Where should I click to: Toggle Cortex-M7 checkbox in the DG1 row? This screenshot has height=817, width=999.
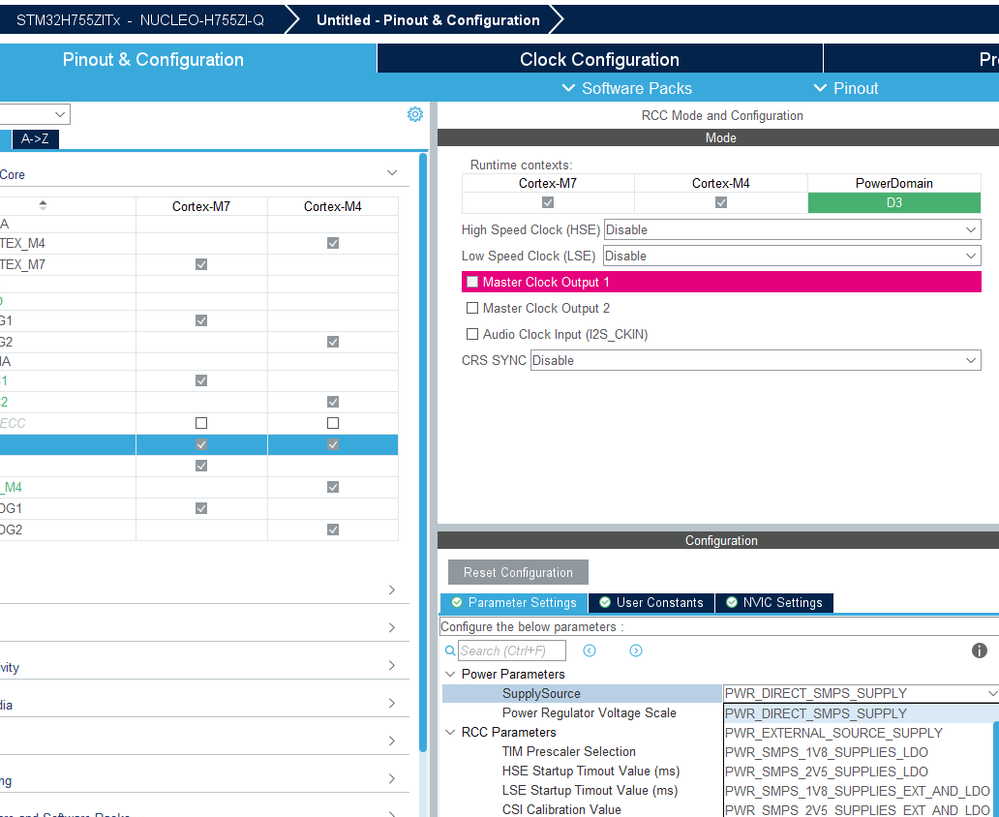(201, 508)
